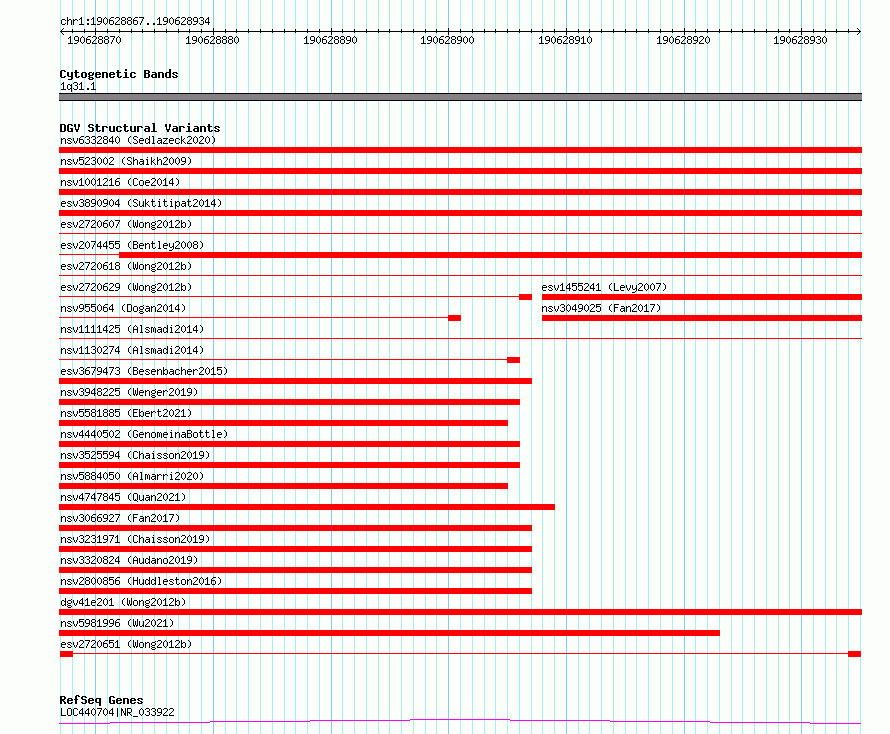Click the nsv3049025 red variant bar

pyautogui.click(x=702, y=318)
